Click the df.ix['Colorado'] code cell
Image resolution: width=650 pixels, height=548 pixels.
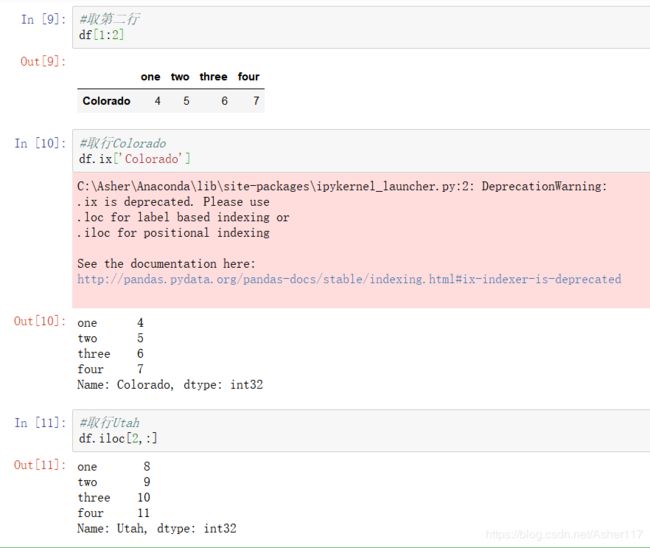coord(361,151)
